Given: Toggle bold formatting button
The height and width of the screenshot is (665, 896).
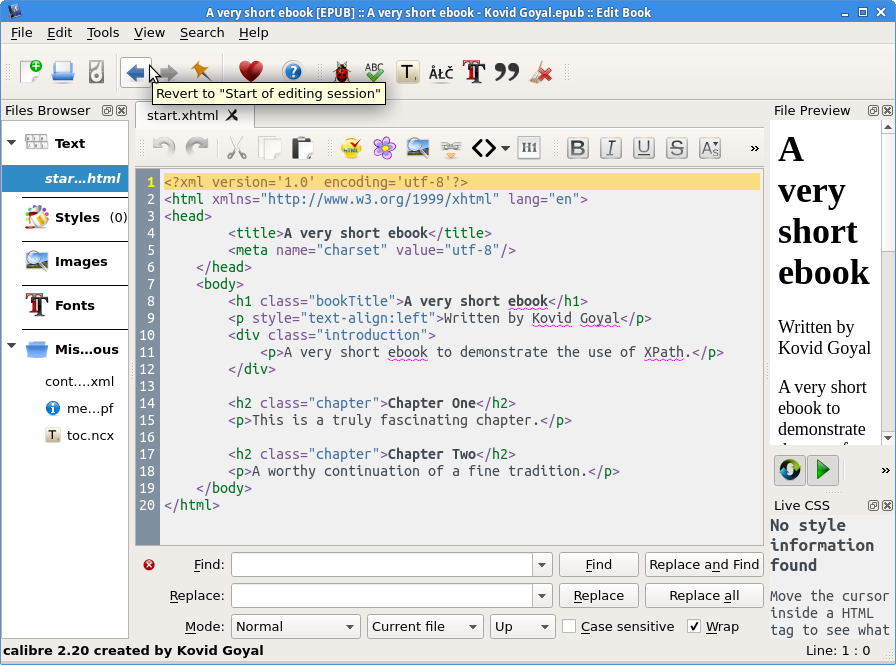Looking at the screenshot, I should pos(577,148).
